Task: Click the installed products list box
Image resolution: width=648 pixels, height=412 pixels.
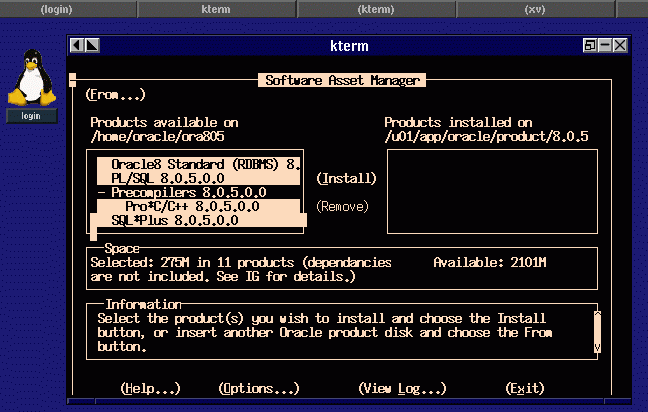Action: (x=492, y=192)
